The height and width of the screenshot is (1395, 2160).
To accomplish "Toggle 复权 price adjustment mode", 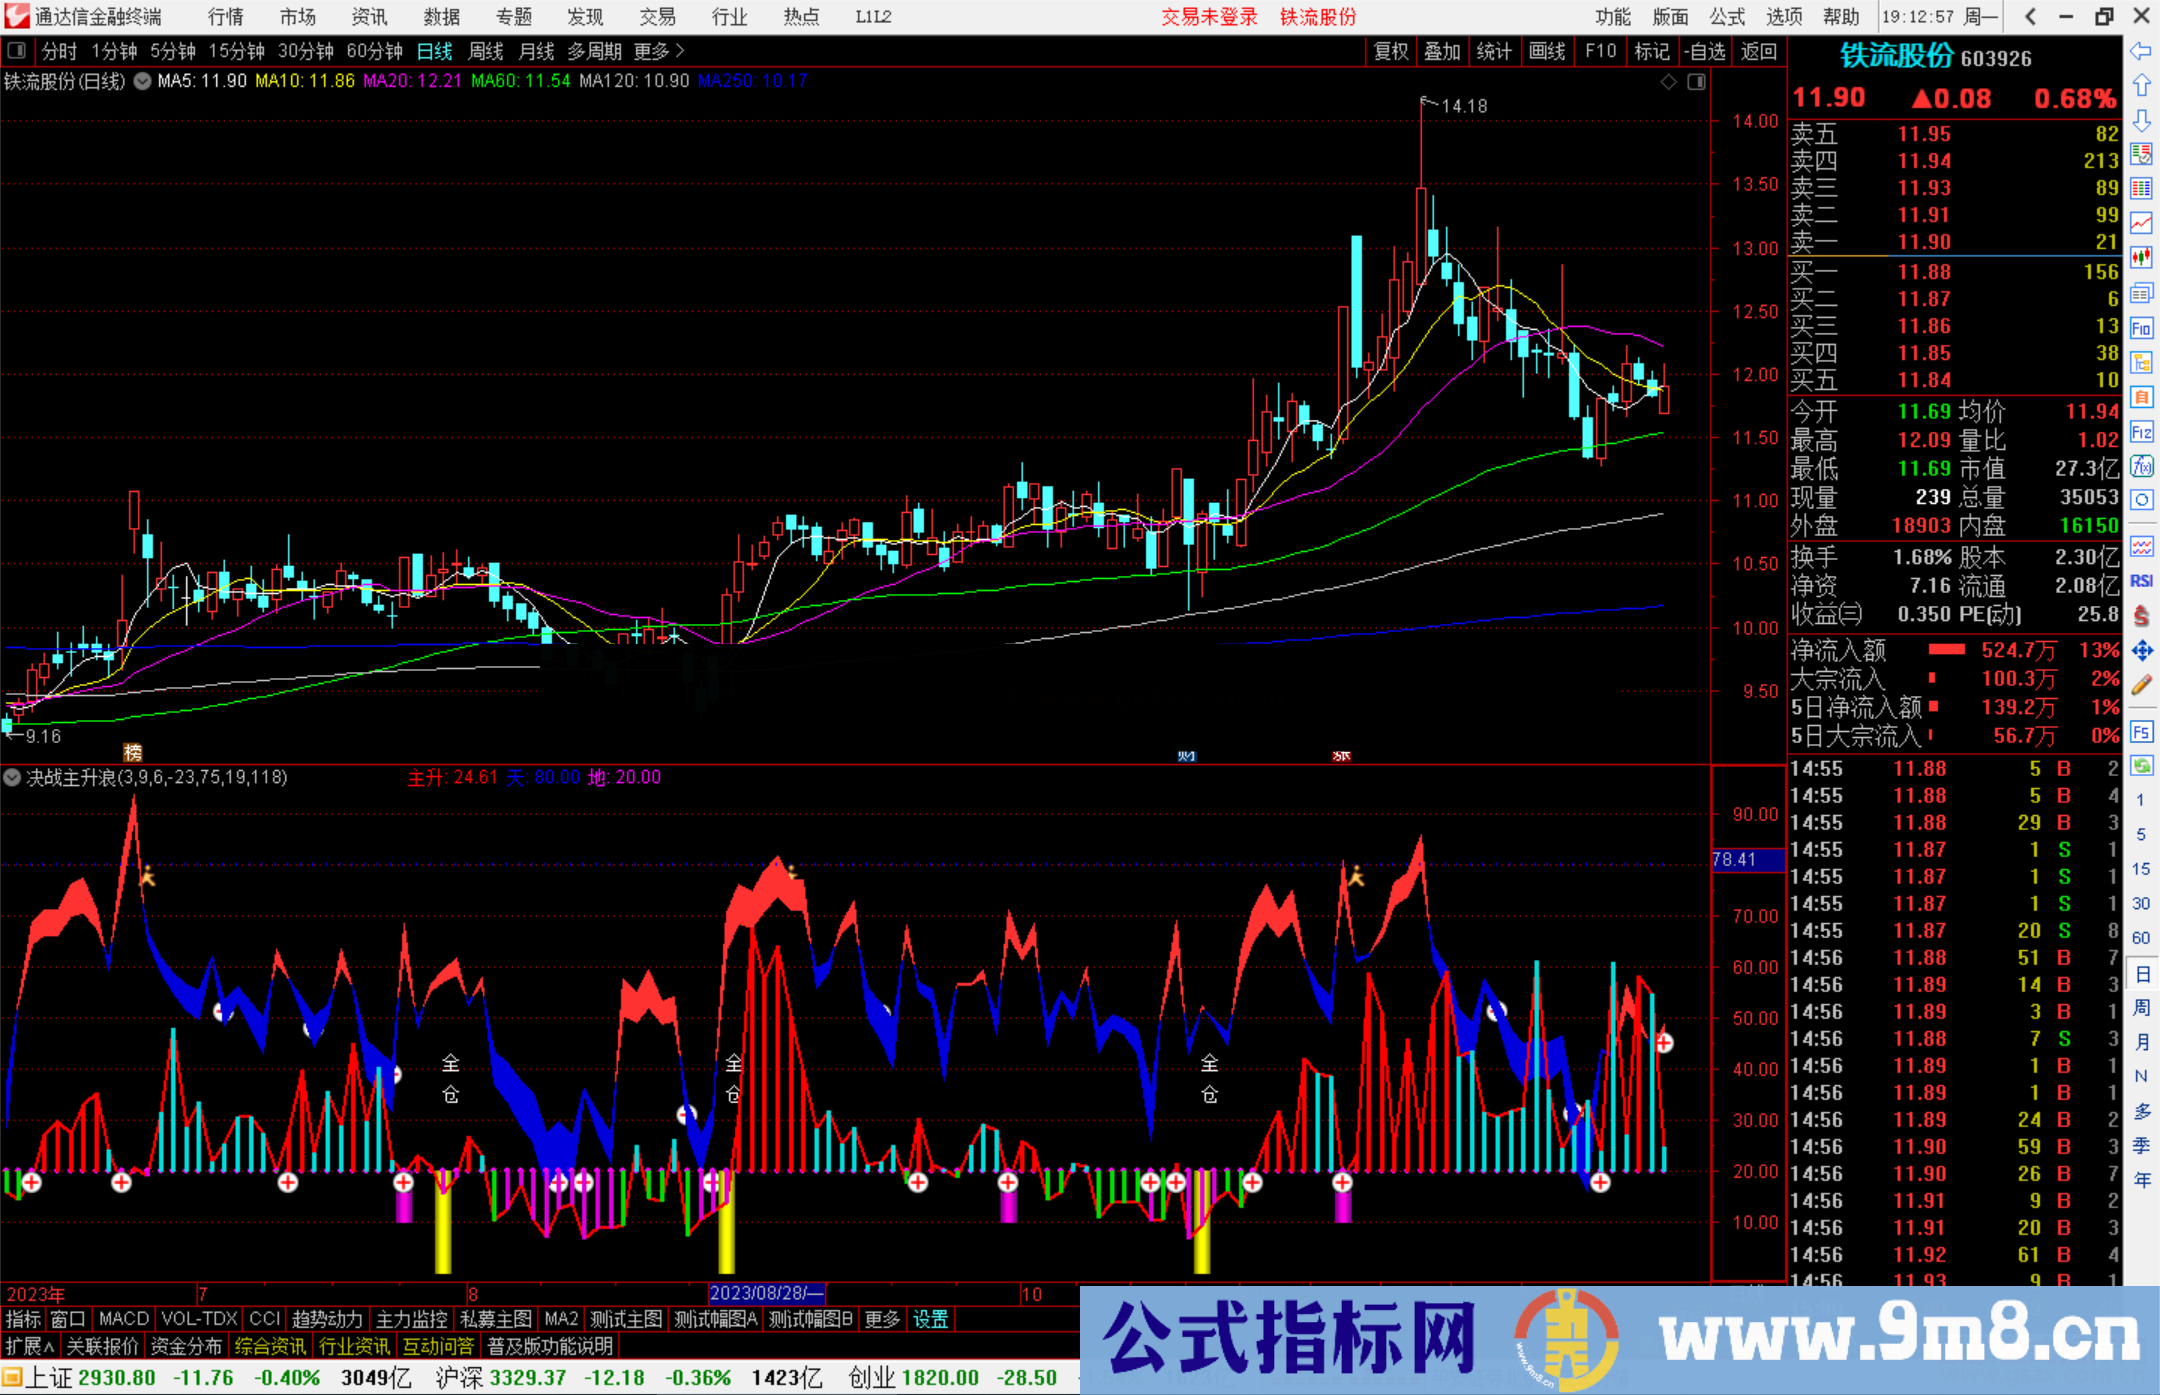I will coord(1390,51).
